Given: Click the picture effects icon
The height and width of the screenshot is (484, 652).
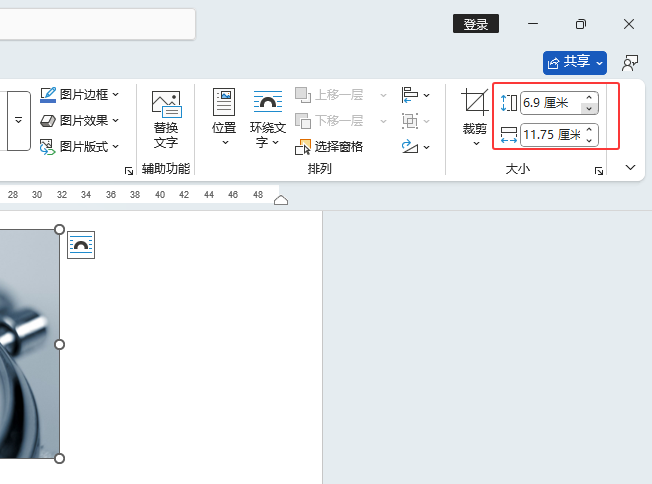Looking at the screenshot, I should coord(48,121).
